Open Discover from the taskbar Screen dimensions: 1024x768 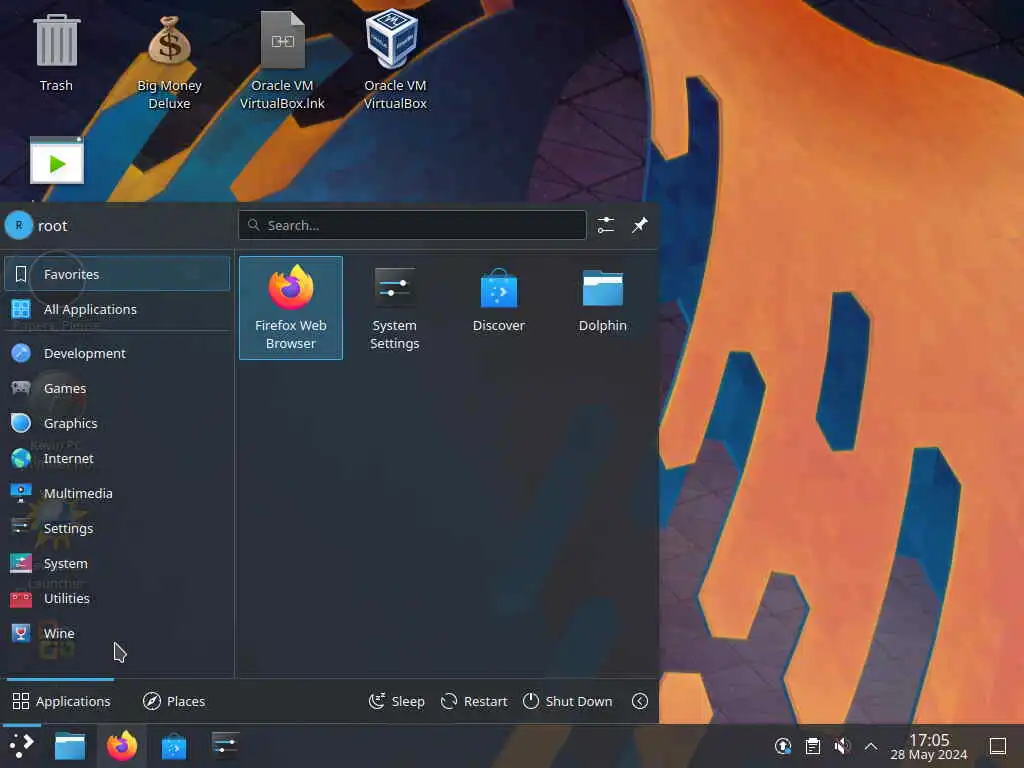pyautogui.click(x=174, y=746)
